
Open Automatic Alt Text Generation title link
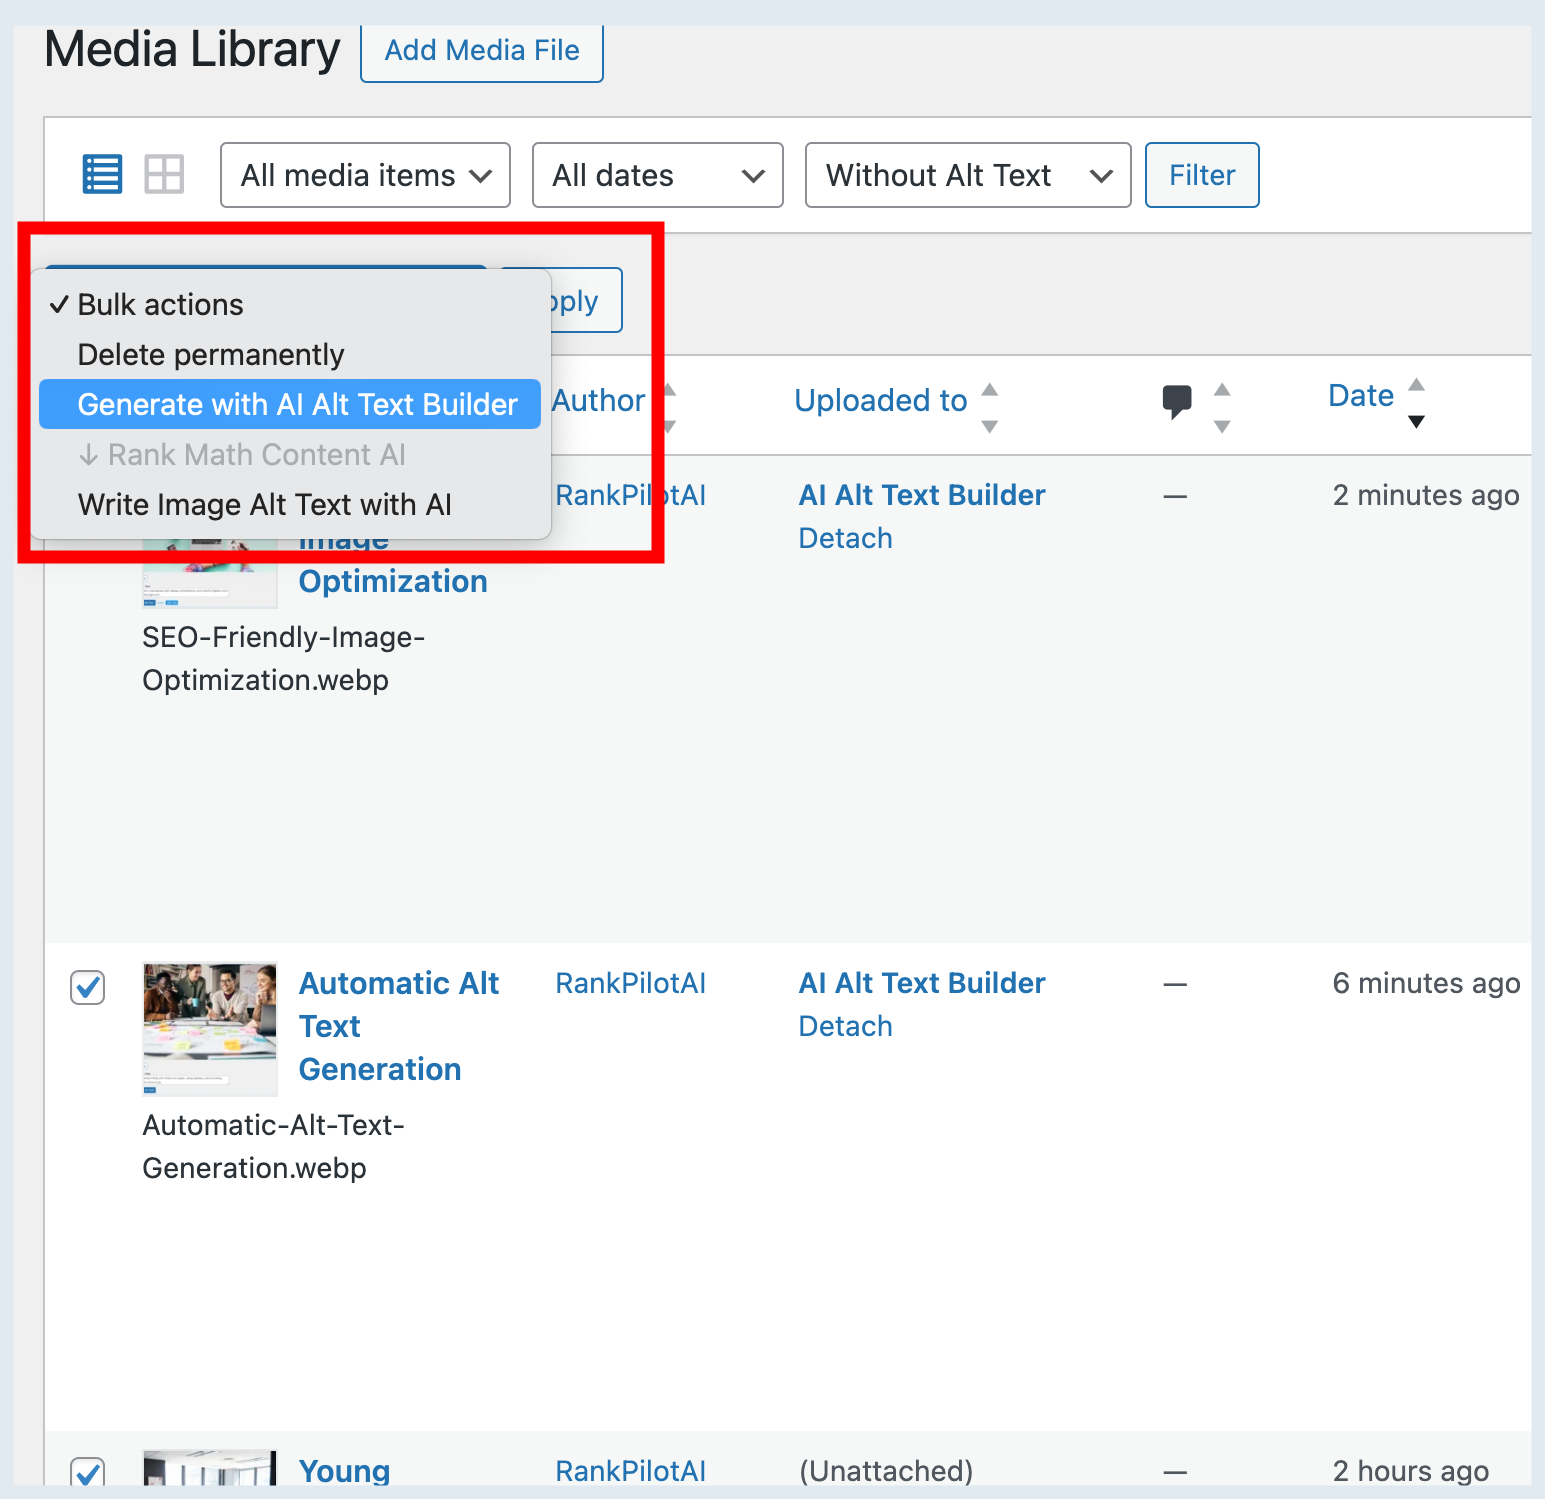(x=399, y=1026)
